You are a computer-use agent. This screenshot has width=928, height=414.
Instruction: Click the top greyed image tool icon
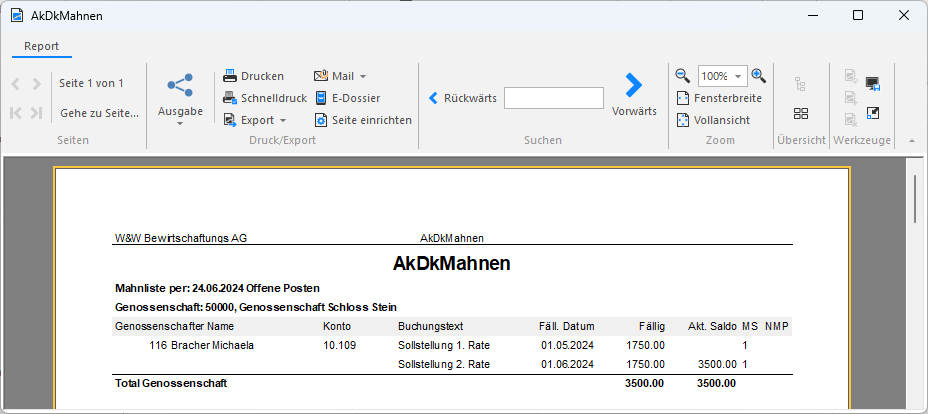(x=850, y=76)
